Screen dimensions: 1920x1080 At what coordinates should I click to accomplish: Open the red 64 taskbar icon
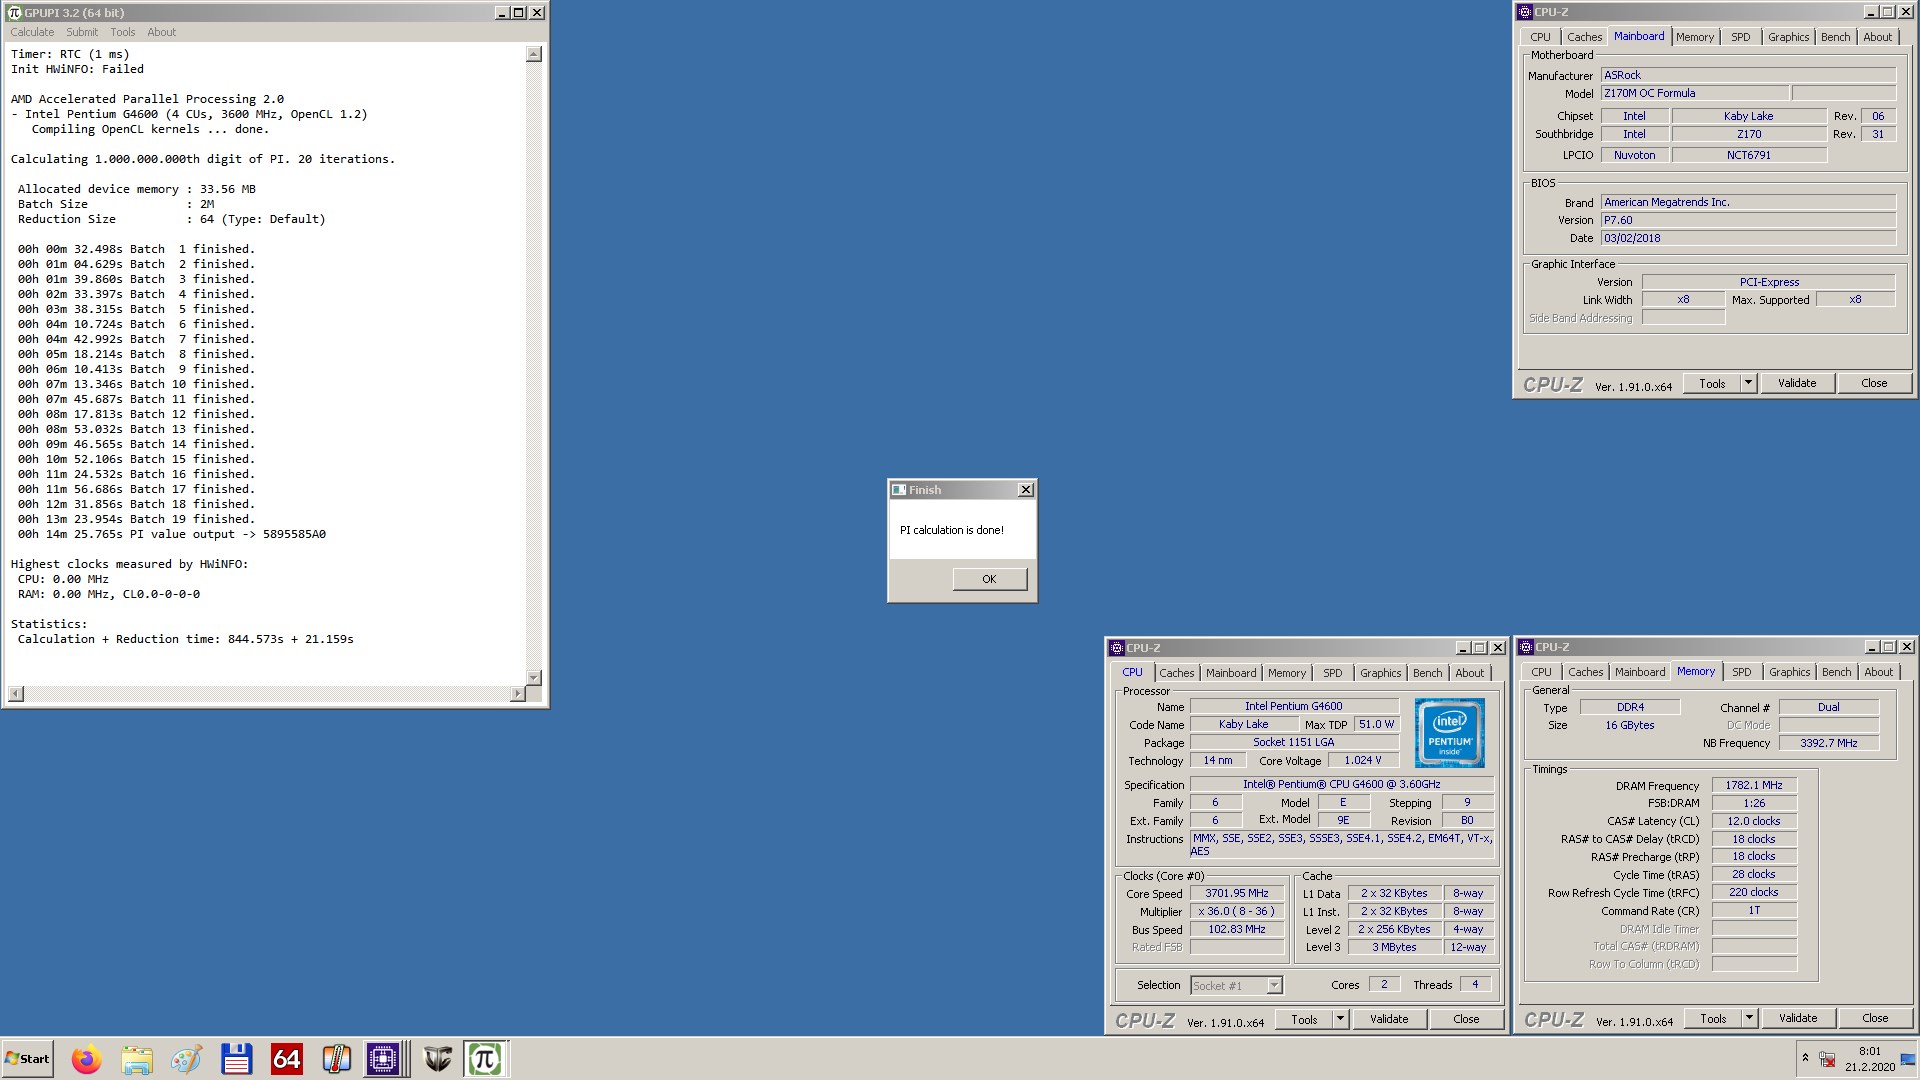tap(286, 1059)
